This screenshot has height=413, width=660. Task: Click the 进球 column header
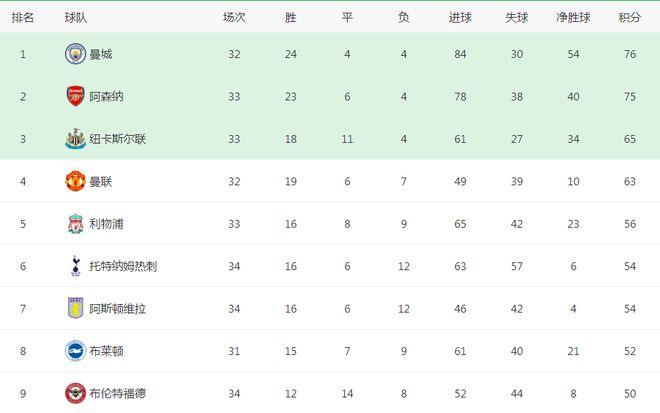point(460,17)
